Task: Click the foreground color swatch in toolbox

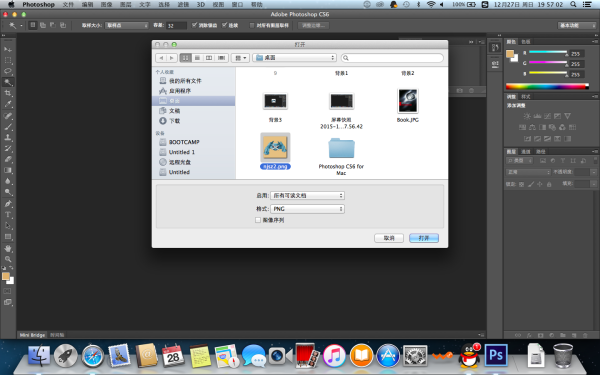Action: click(5, 276)
